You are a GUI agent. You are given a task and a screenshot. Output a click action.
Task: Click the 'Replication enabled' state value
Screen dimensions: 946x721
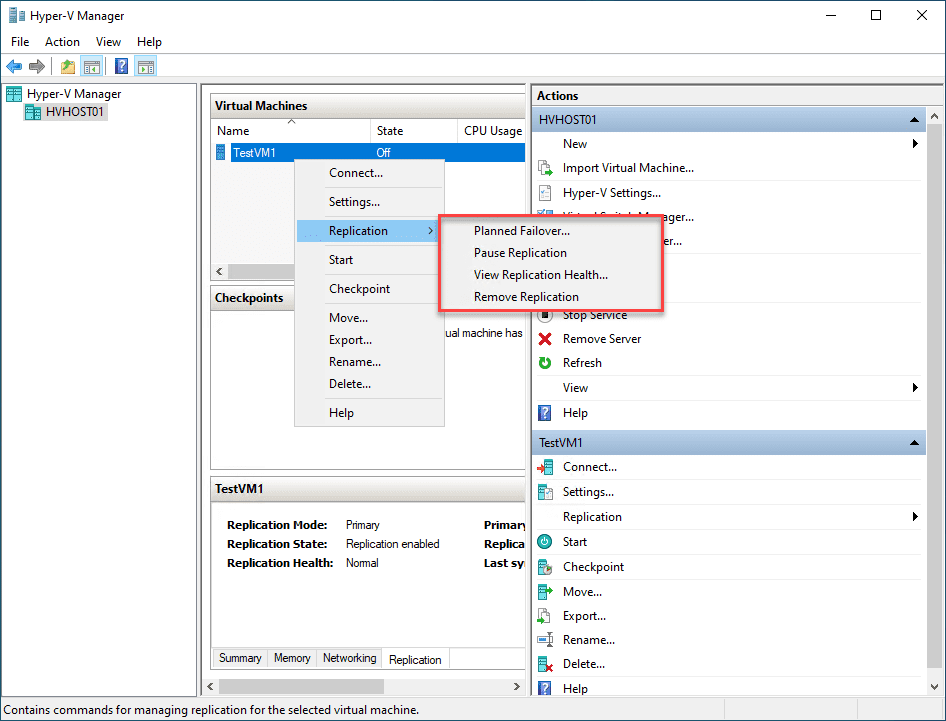point(393,544)
